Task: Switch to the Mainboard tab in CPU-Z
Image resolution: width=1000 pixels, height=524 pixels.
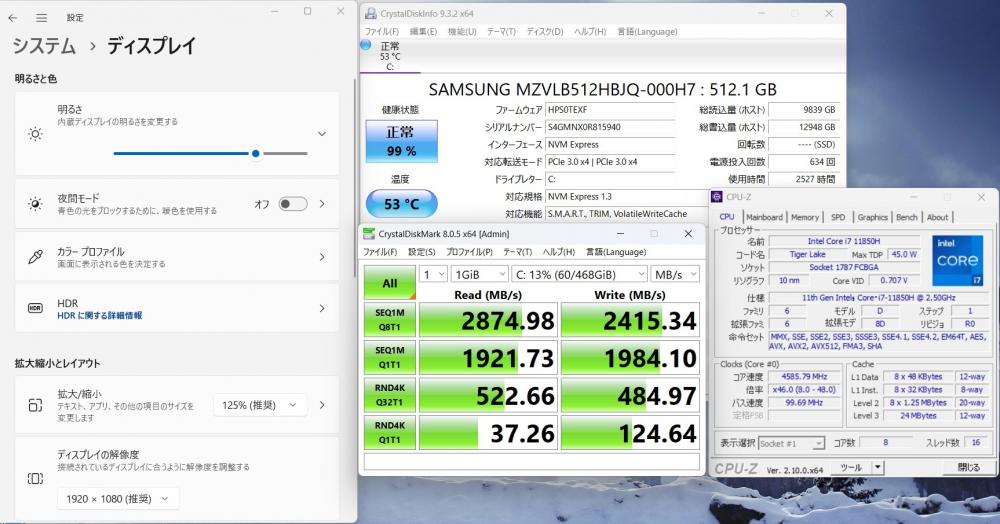Action: [764, 217]
